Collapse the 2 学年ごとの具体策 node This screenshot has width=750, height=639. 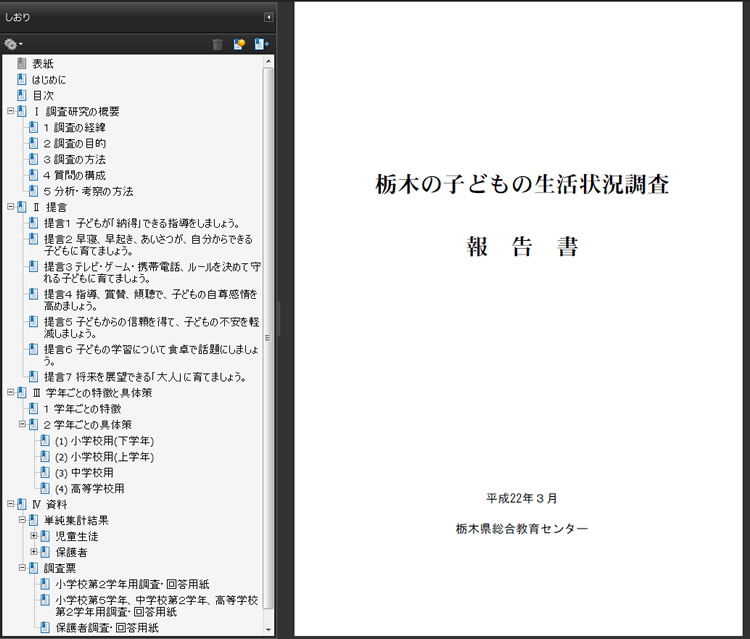point(21,424)
